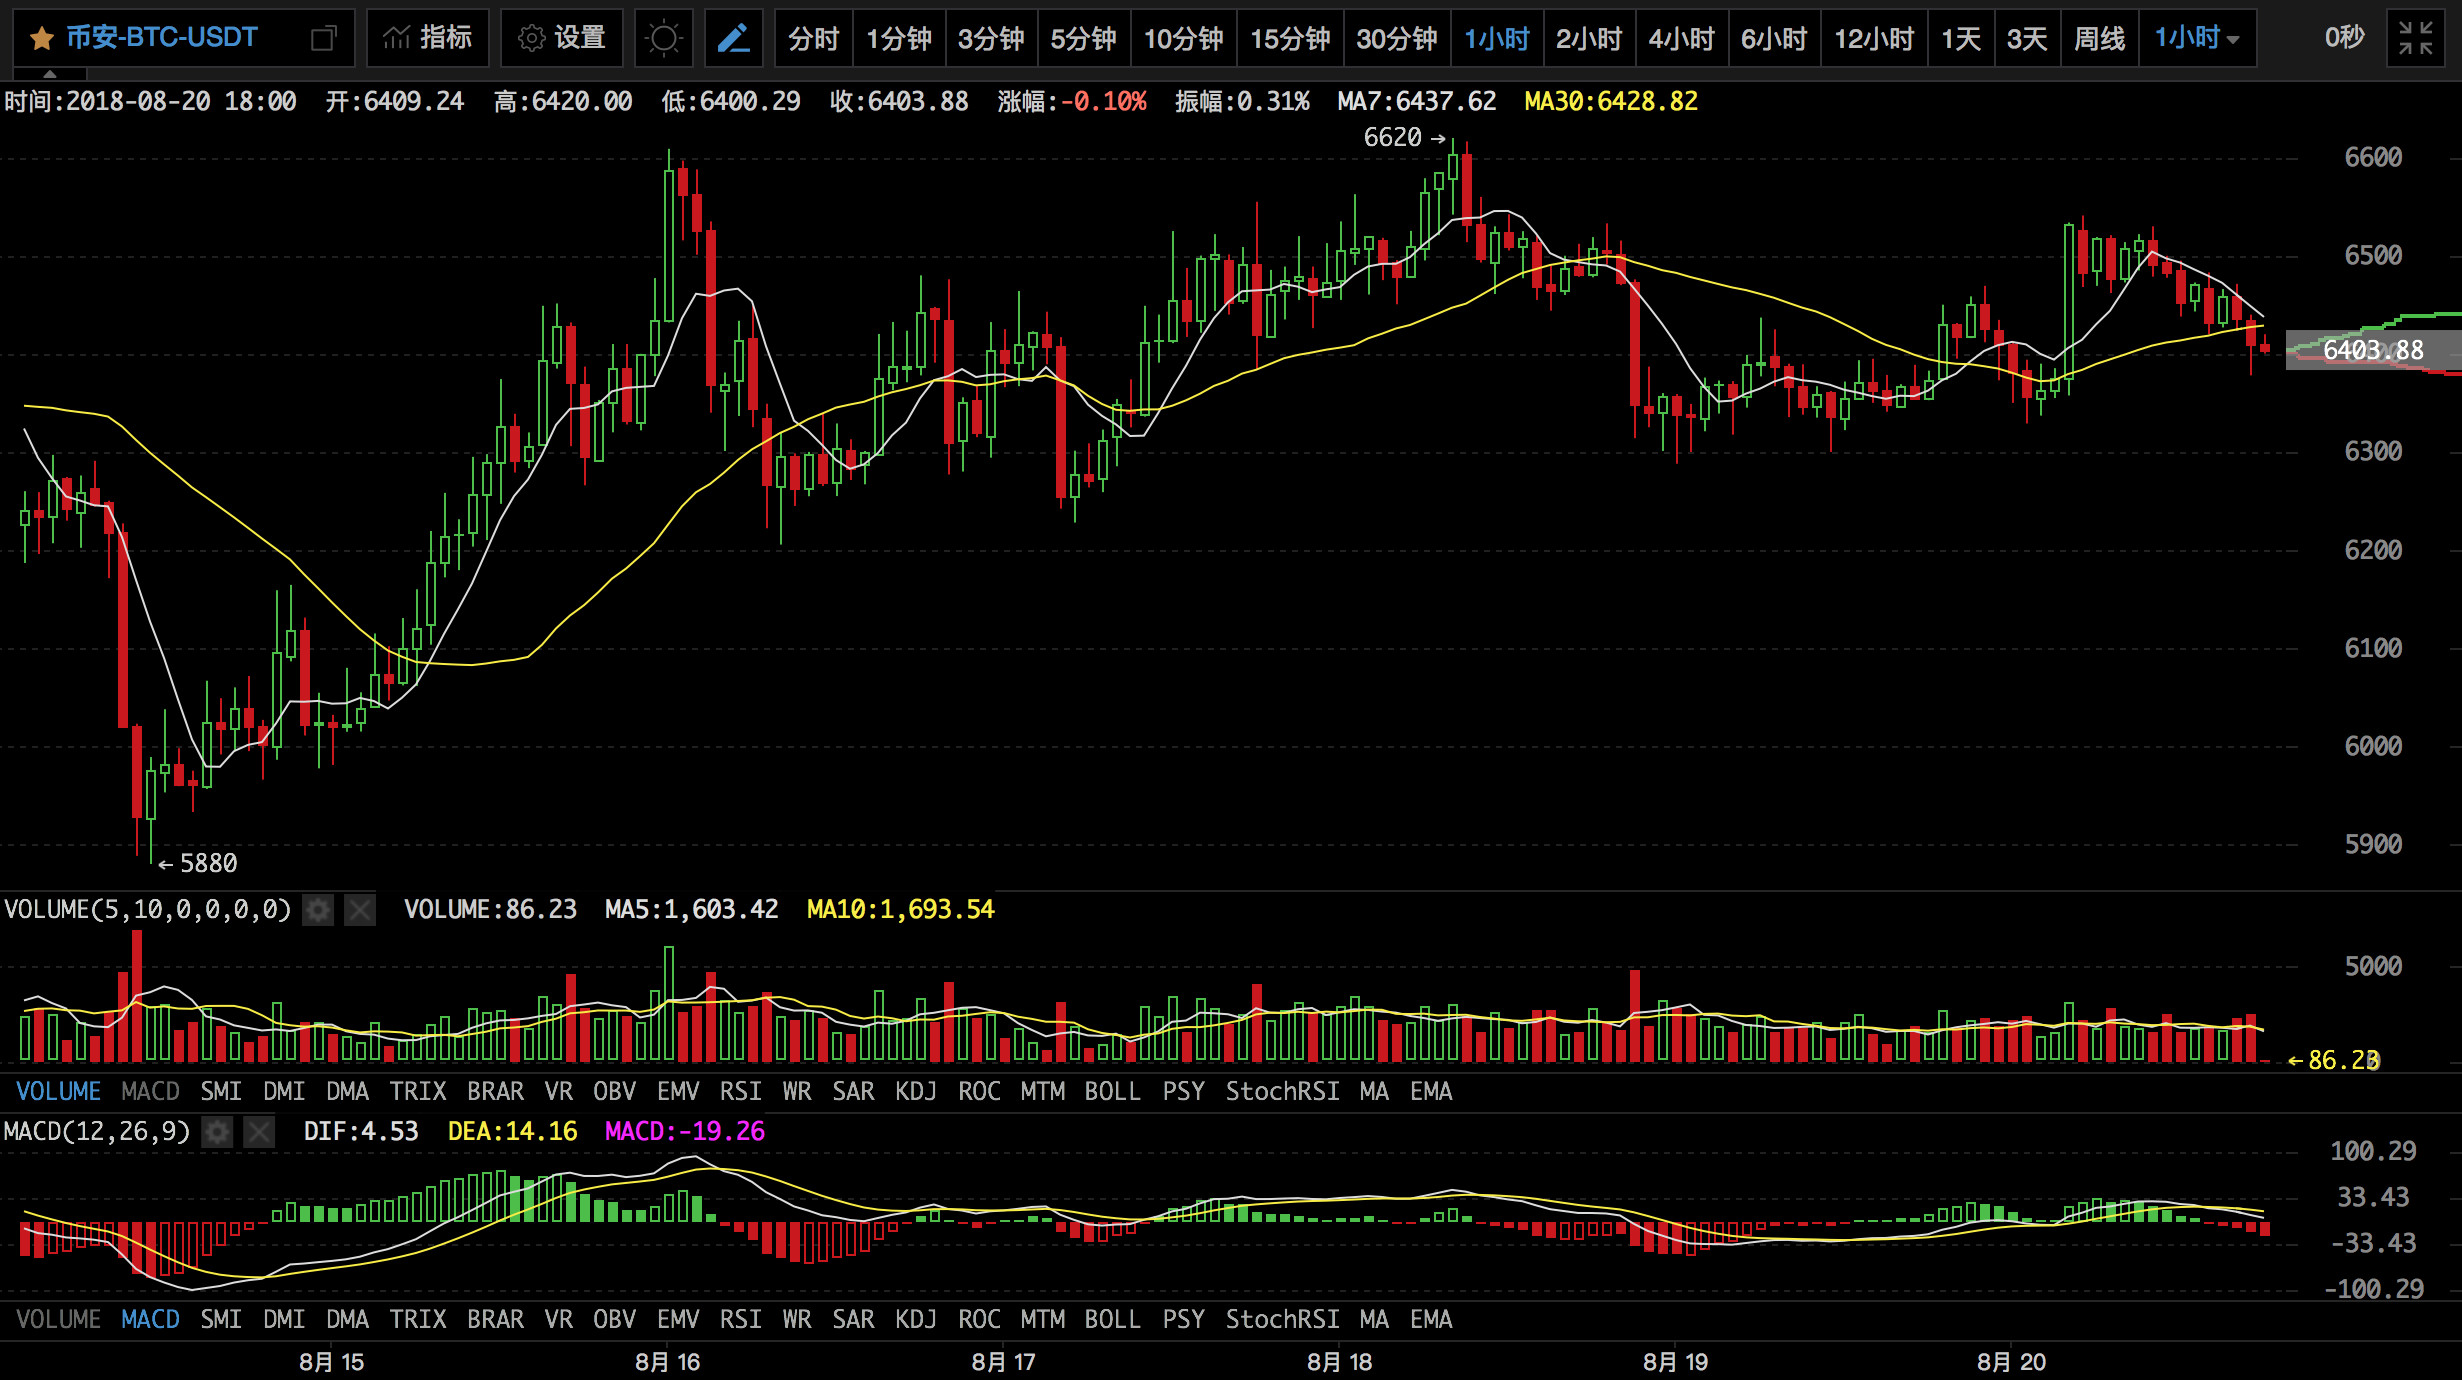Viewport: 2462px width, 1380px height.
Task: Click the MA10:1,693.54 volume label
Action: [x=900, y=909]
